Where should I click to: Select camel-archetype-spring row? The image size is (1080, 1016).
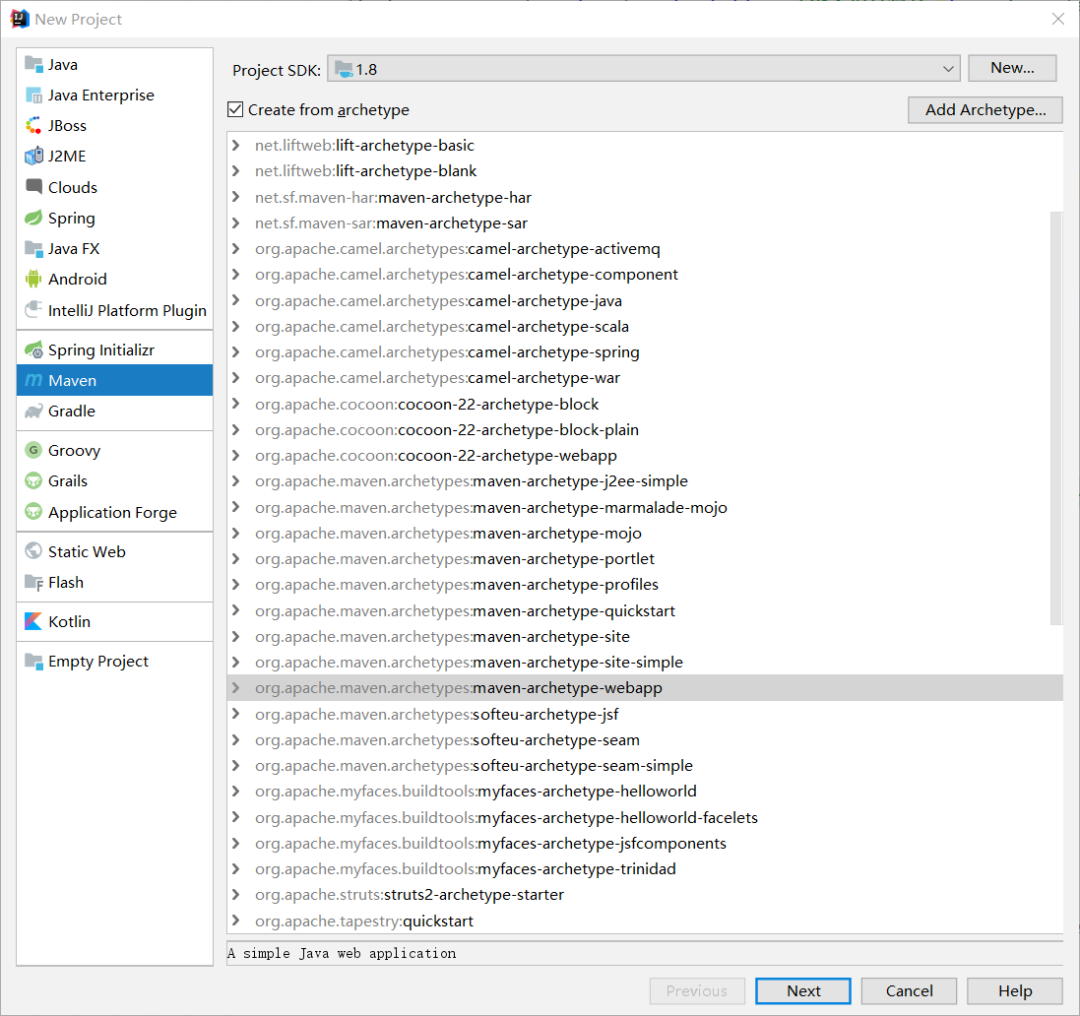pyautogui.click(x=645, y=352)
